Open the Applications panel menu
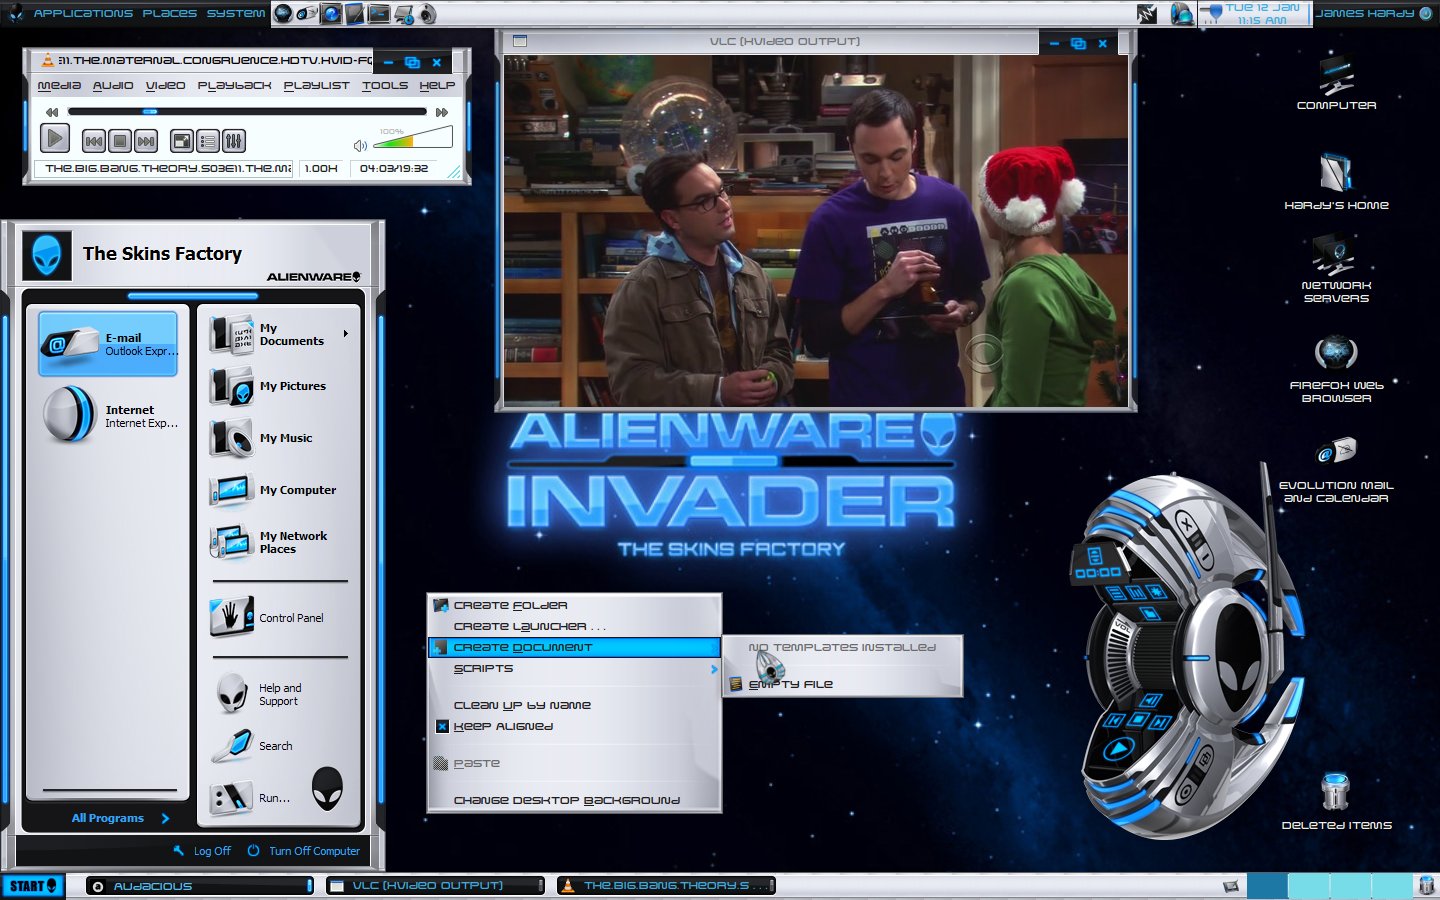 pyautogui.click(x=83, y=13)
